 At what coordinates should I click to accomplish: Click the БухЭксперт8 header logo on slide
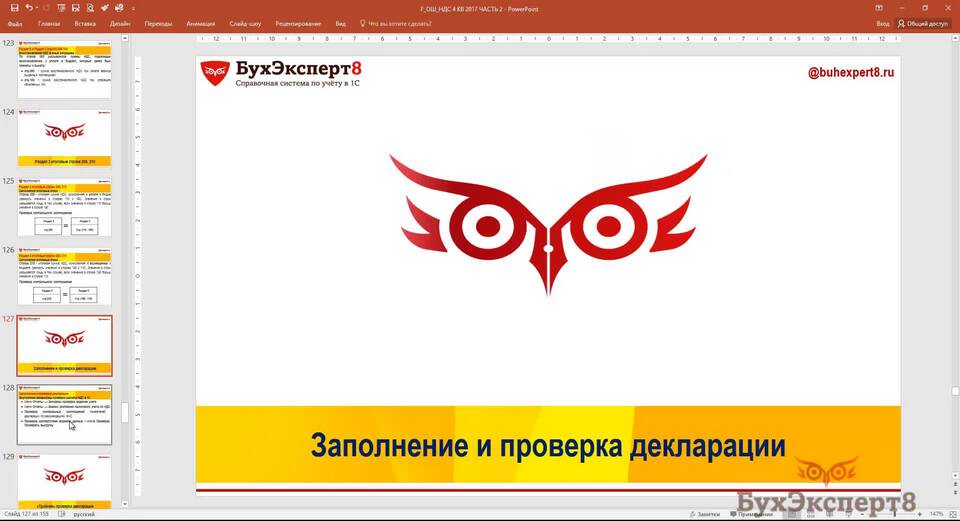click(x=281, y=73)
